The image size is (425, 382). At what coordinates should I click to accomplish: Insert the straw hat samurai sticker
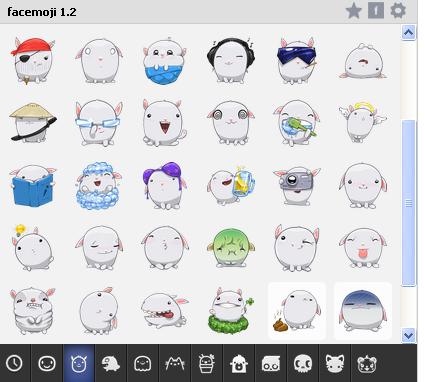point(32,123)
